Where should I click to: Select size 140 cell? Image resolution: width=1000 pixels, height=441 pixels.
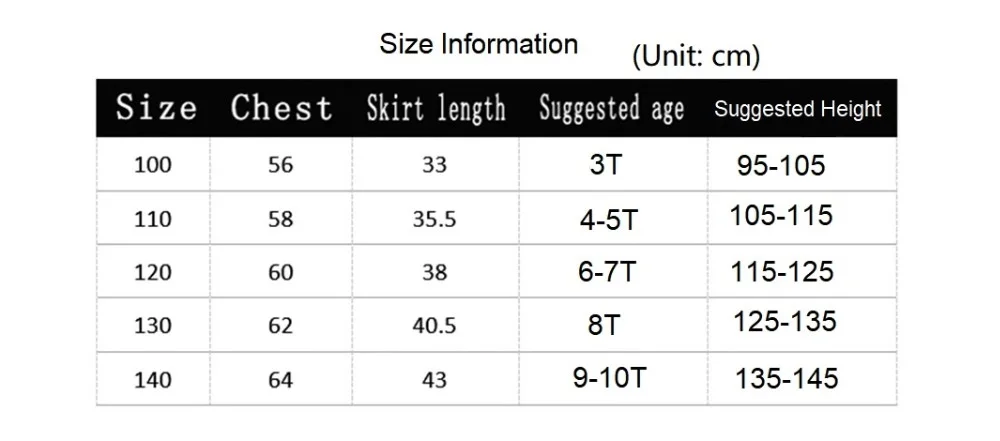[x=153, y=380]
